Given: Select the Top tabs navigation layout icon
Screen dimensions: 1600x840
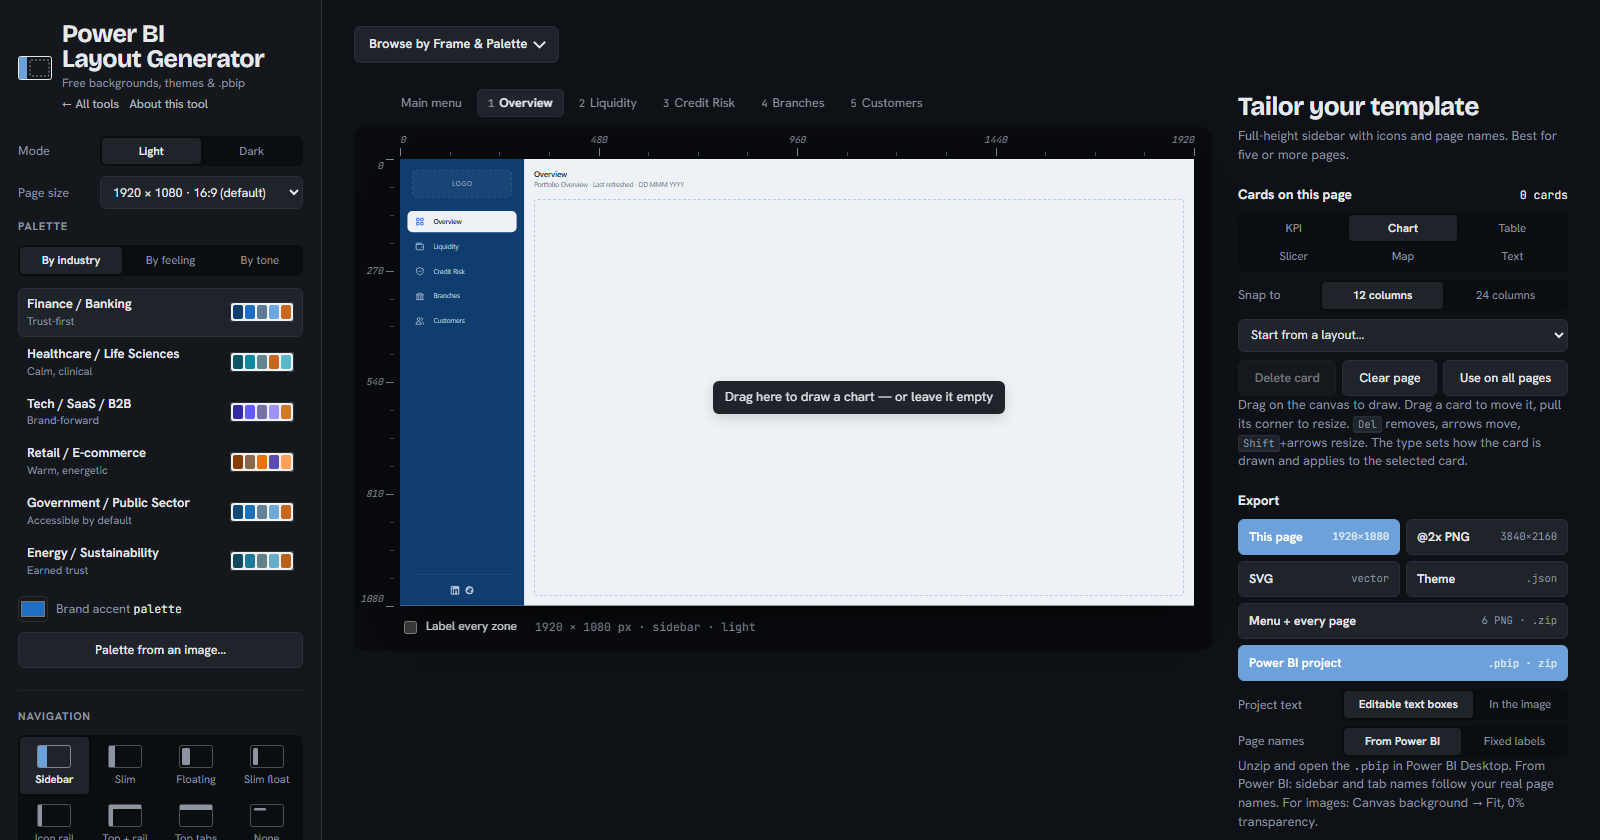Looking at the screenshot, I should click(x=196, y=815).
